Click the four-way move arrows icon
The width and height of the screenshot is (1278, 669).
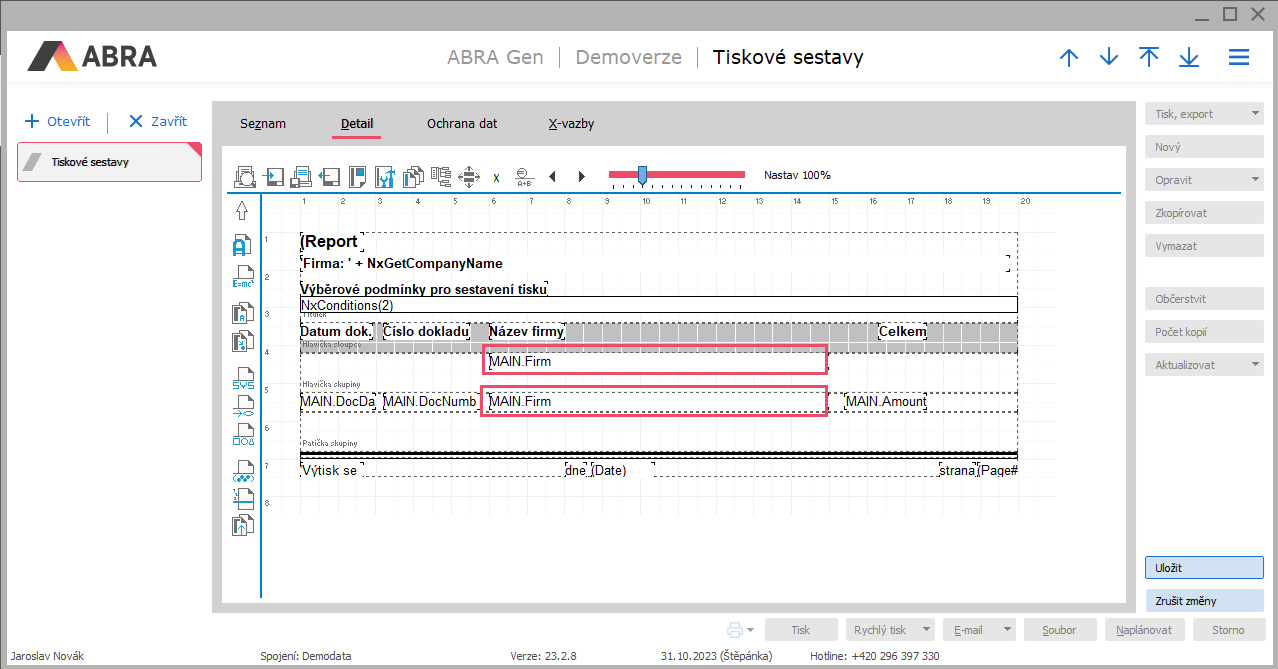coord(469,177)
